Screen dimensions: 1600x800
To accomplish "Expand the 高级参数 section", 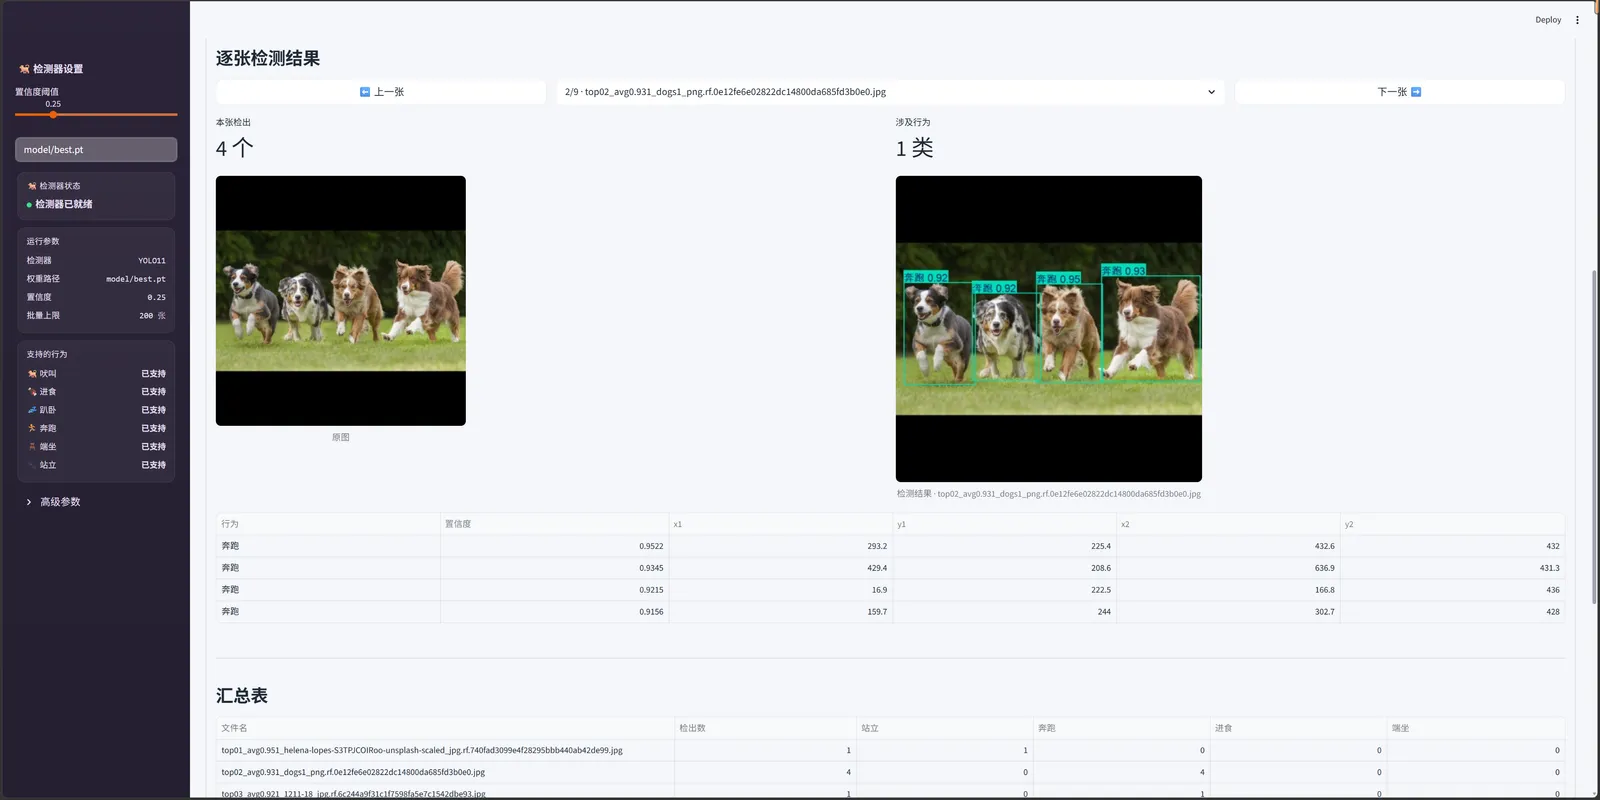I will pyautogui.click(x=53, y=502).
